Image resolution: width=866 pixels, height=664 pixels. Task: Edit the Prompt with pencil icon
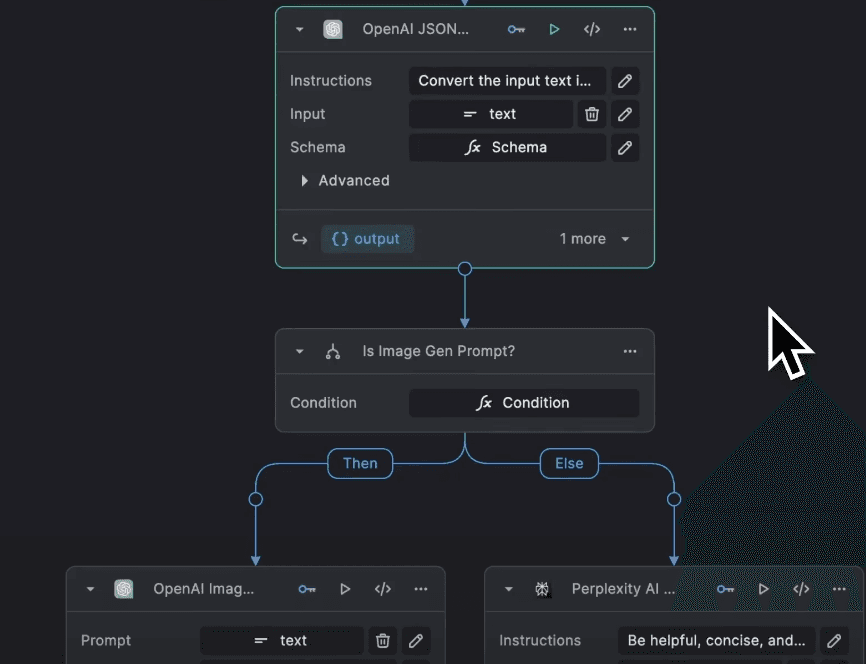[x=416, y=640]
